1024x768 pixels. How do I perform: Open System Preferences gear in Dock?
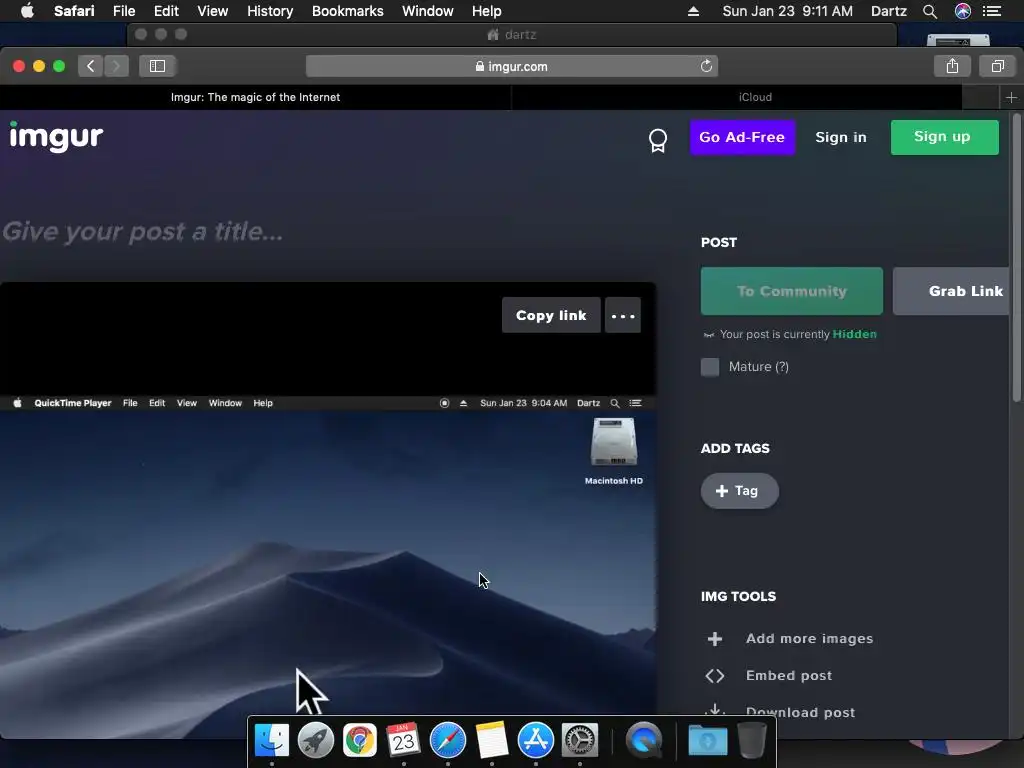pyautogui.click(x=580, y=741)
